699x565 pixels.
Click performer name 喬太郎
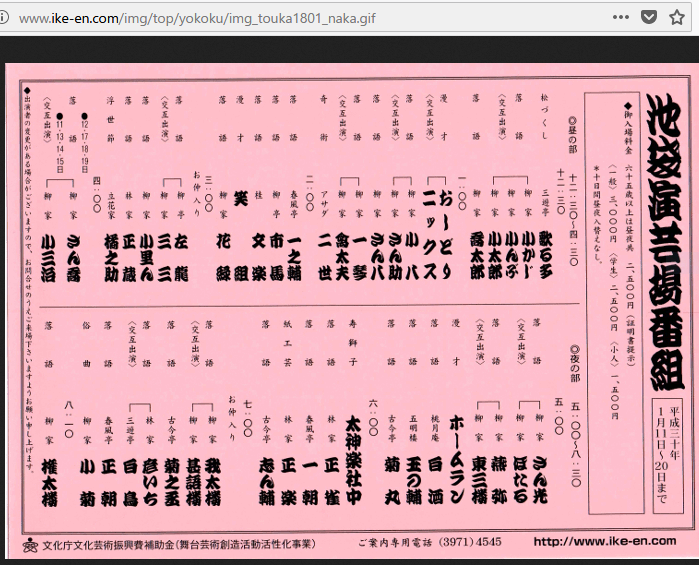pos(477,257)
